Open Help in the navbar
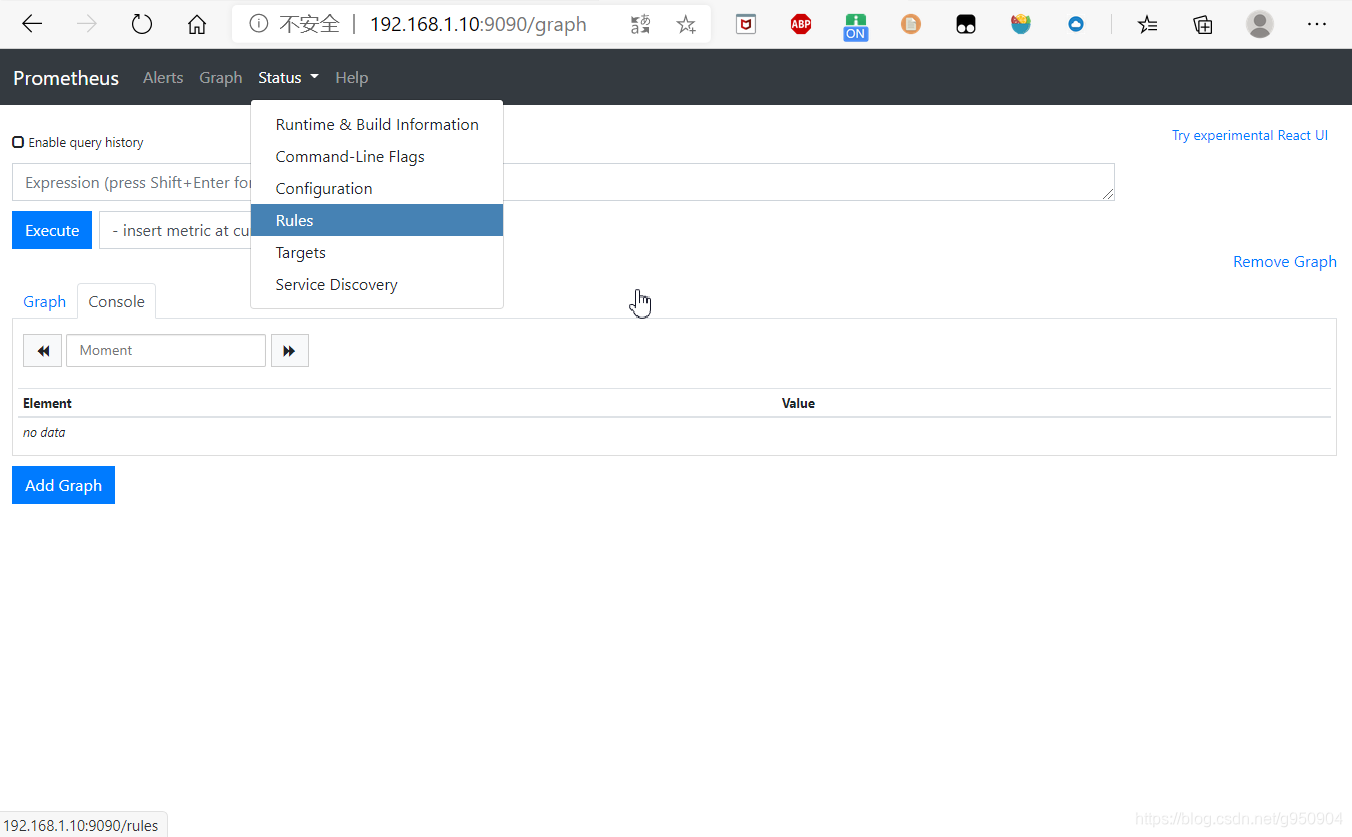 [x=352, y=77]
